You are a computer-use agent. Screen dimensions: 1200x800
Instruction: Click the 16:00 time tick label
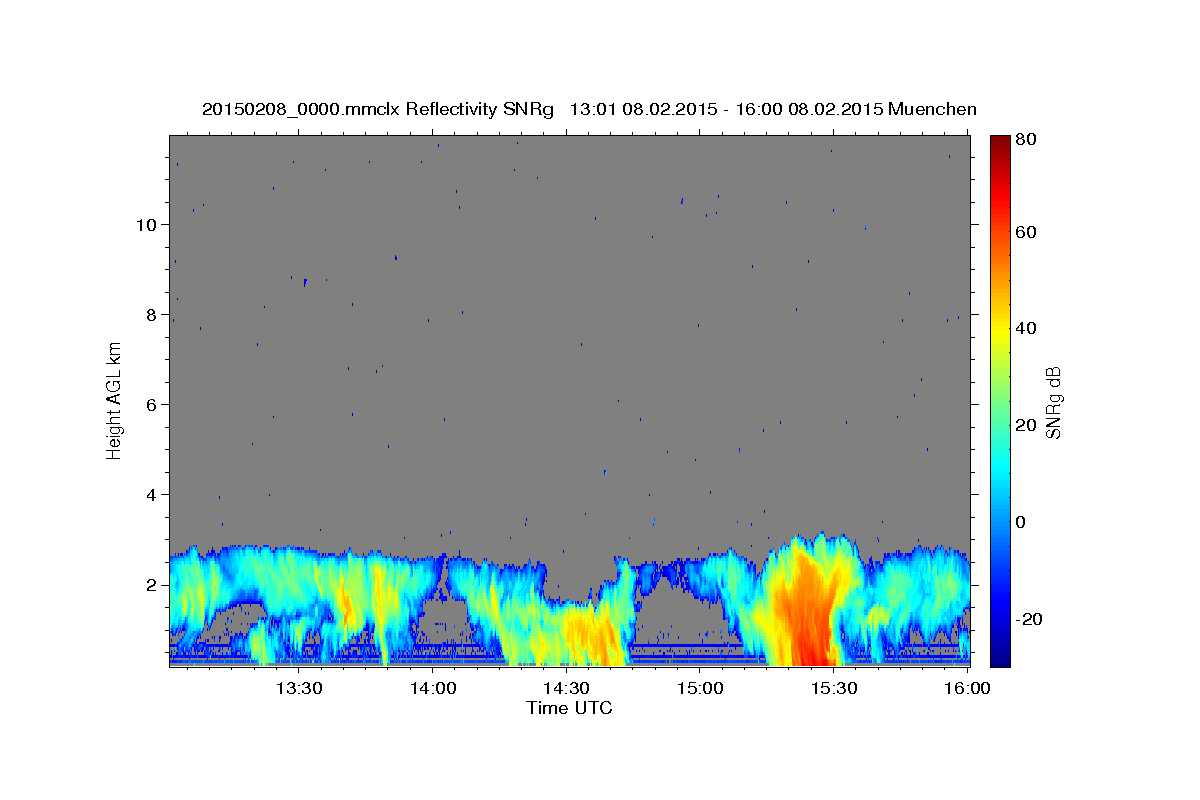[x=968, y=688]
